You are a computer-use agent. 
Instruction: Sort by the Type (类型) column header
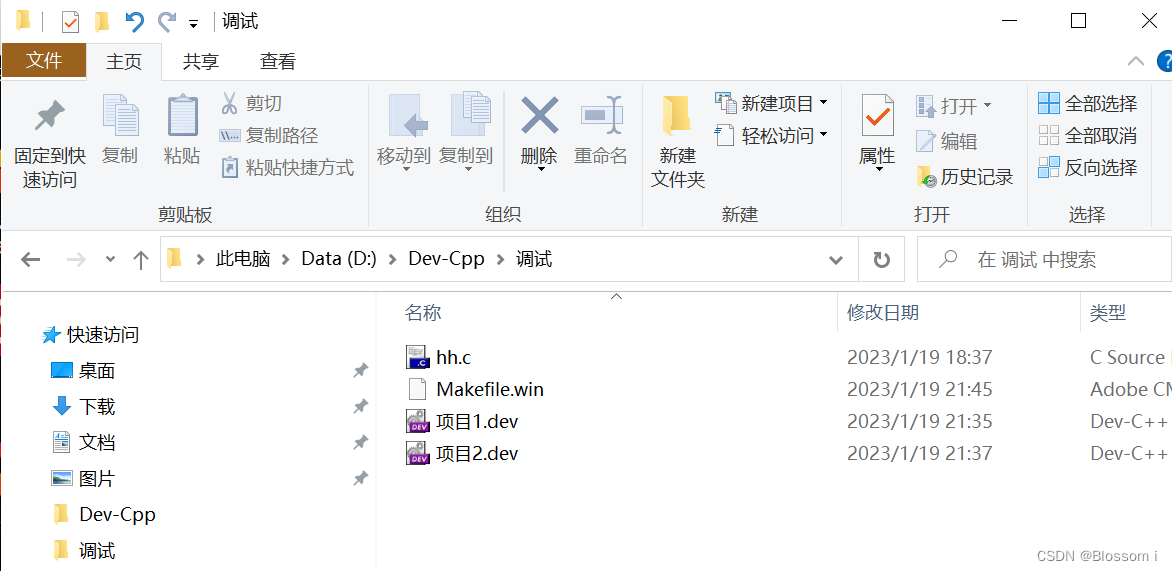pyautogui.click(x=1108, y=312)
